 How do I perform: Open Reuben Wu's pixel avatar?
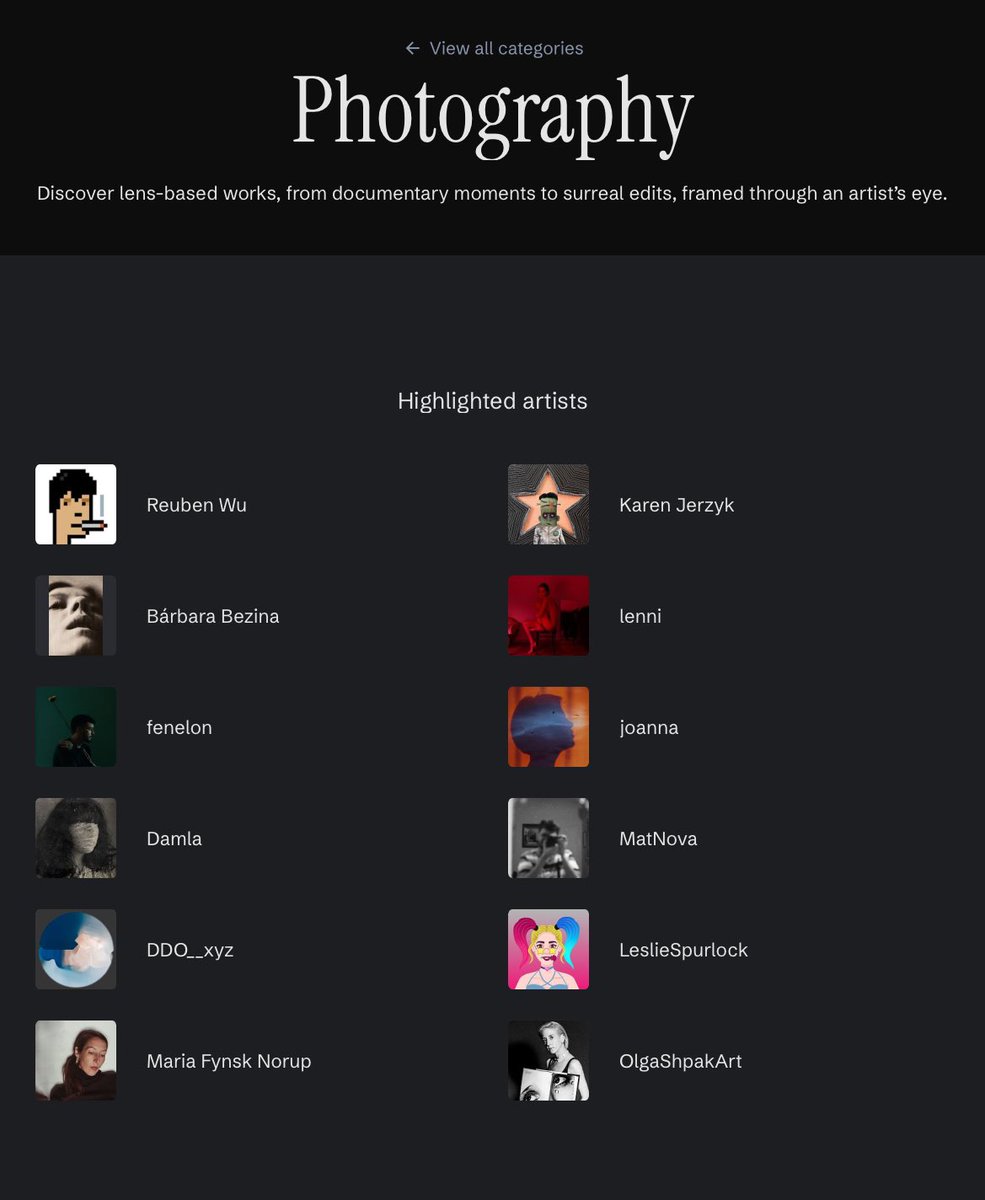(x=76, y=504)
